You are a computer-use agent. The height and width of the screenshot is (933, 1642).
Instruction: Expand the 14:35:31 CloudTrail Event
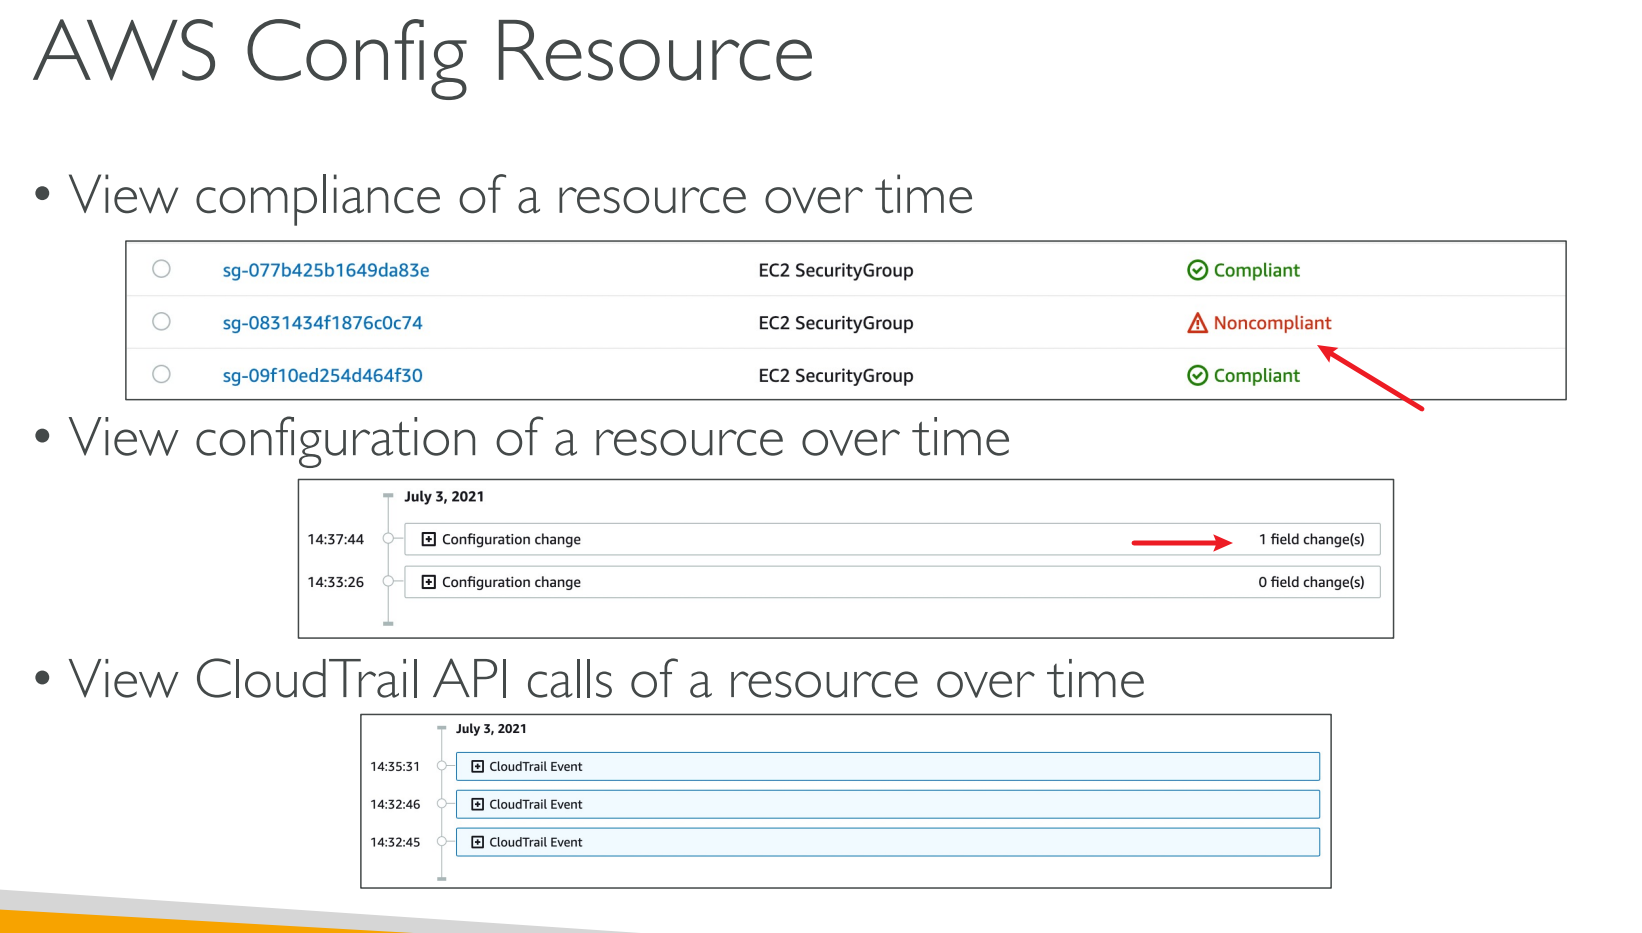coord(478,767)
